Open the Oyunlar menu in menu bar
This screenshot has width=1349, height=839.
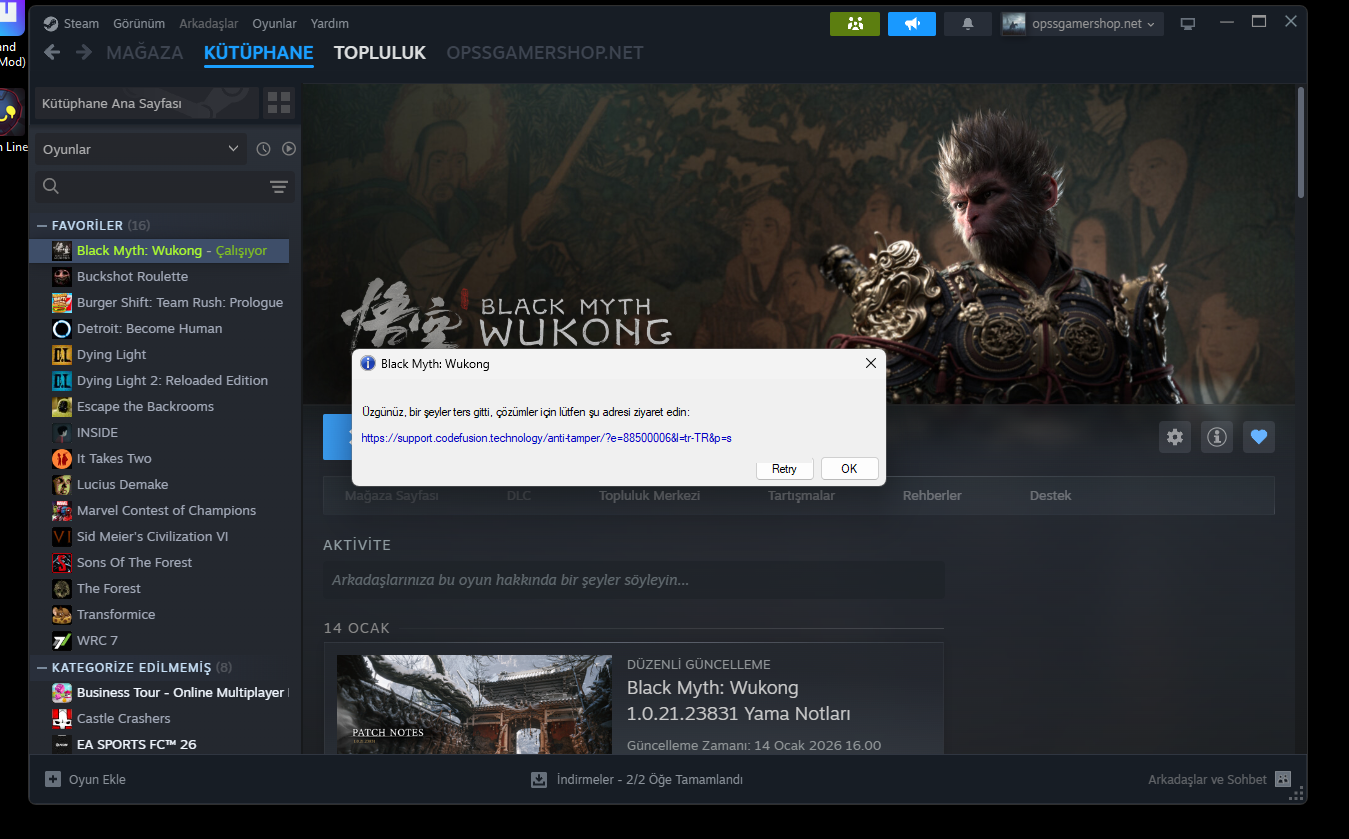[275, 23]
